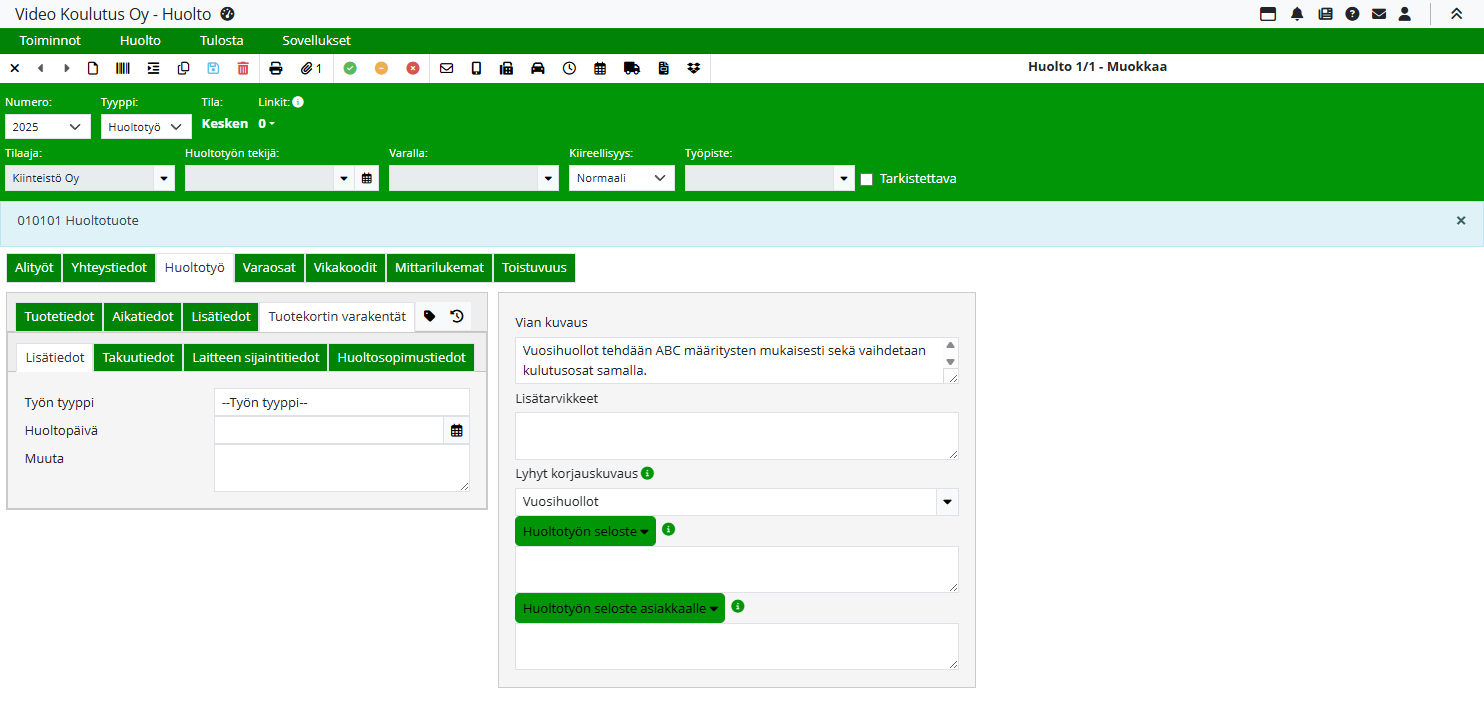Screen dimensions: 1484x702
Task: Open attachments via the paperclip icon
Action: [x=311, y=68]
